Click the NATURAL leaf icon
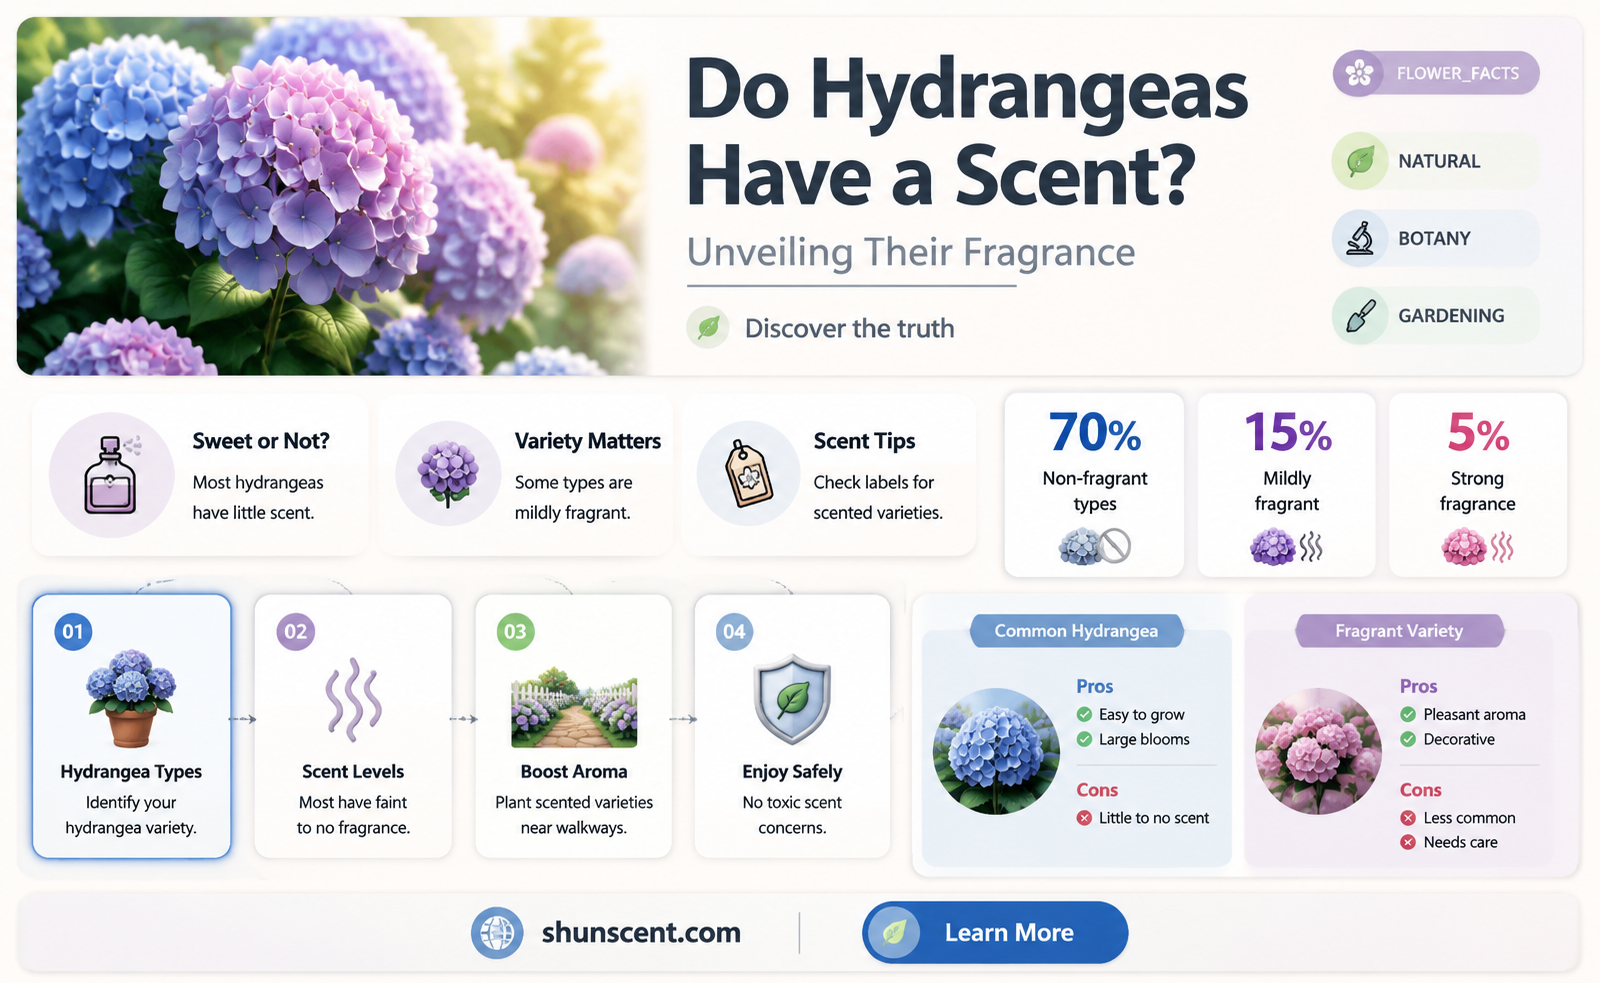This screenshot has height=983, width=1600. (1360, 161)
